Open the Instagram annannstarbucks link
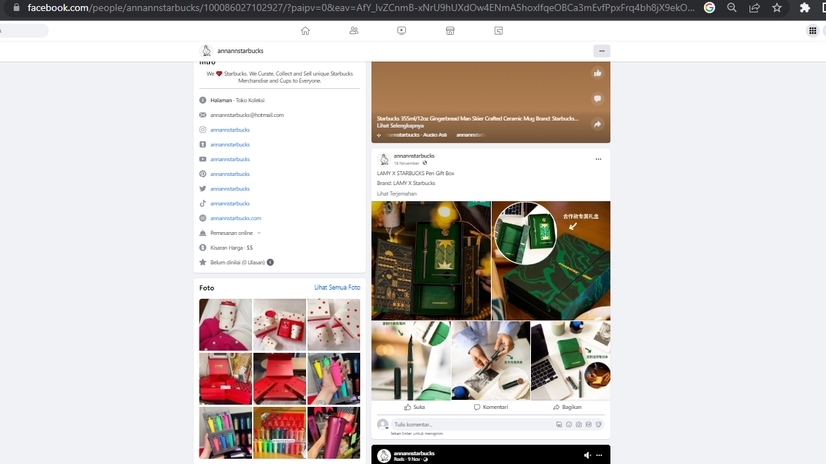The image size is (826, 464). tap(230, 130)
